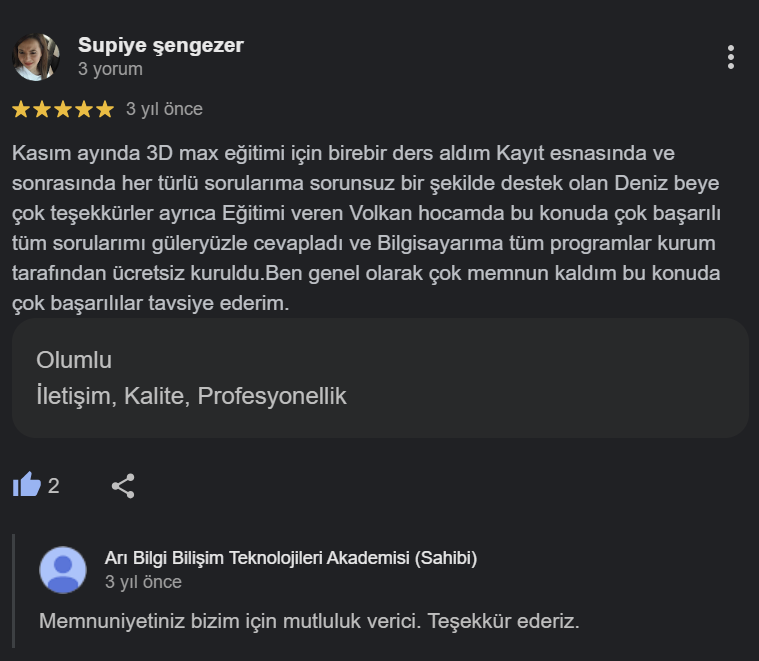The image size is (759, 661).
Task: Click the owner reply "Memnuniyetiniz bizim için" text
Action: (309, 620)
